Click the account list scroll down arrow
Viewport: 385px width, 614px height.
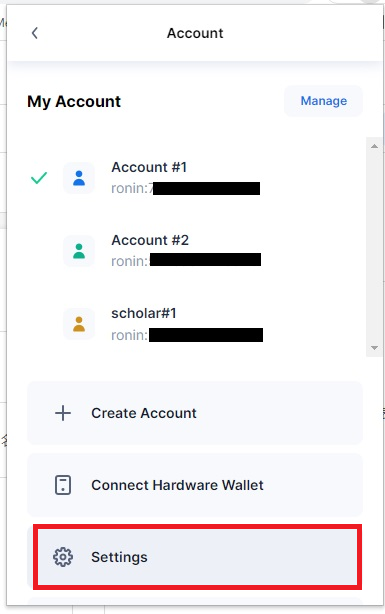tap(374, 348)
